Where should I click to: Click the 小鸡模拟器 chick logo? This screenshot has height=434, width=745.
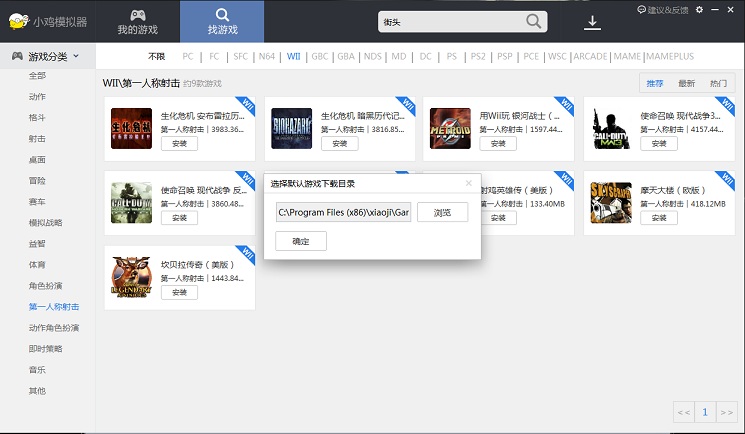pos(15,21)
